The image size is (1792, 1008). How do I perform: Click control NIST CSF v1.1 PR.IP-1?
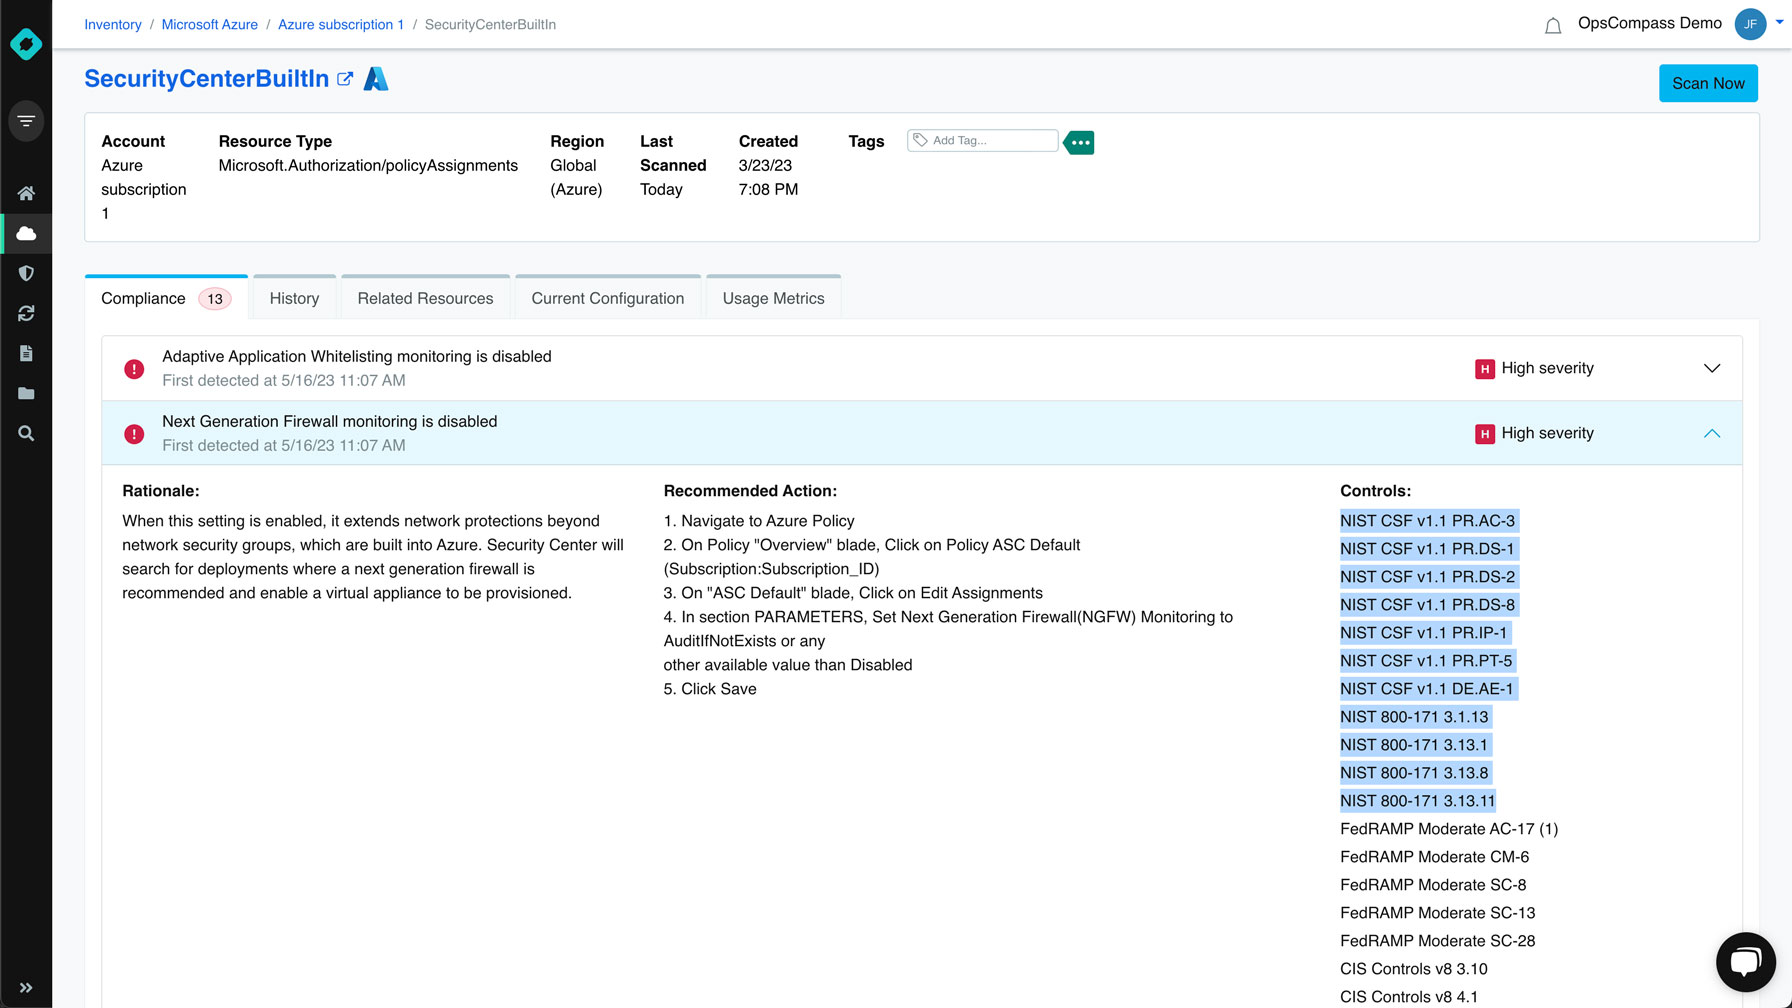(1424, 633)
